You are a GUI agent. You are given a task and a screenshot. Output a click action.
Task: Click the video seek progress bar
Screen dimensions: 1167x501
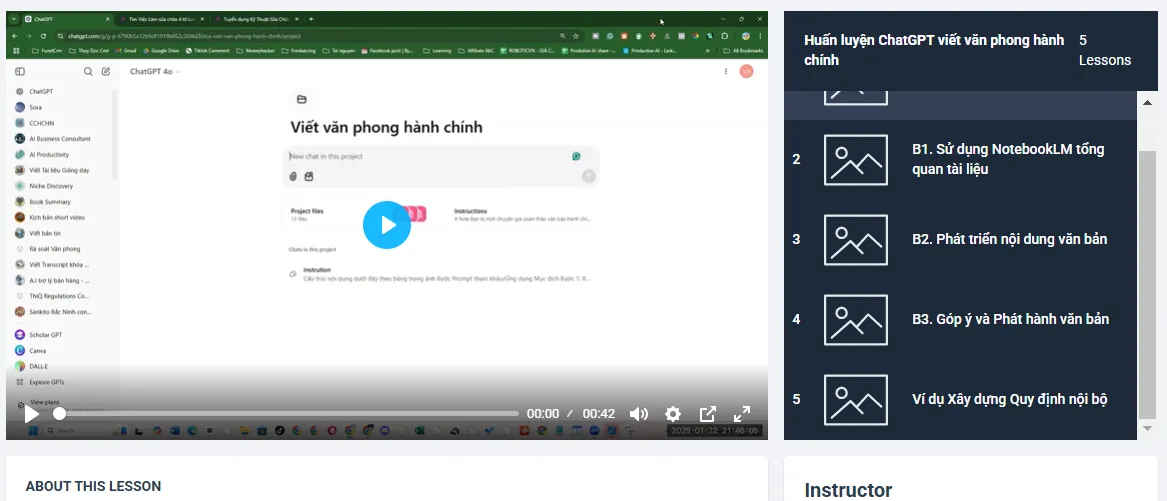[286, 414]
